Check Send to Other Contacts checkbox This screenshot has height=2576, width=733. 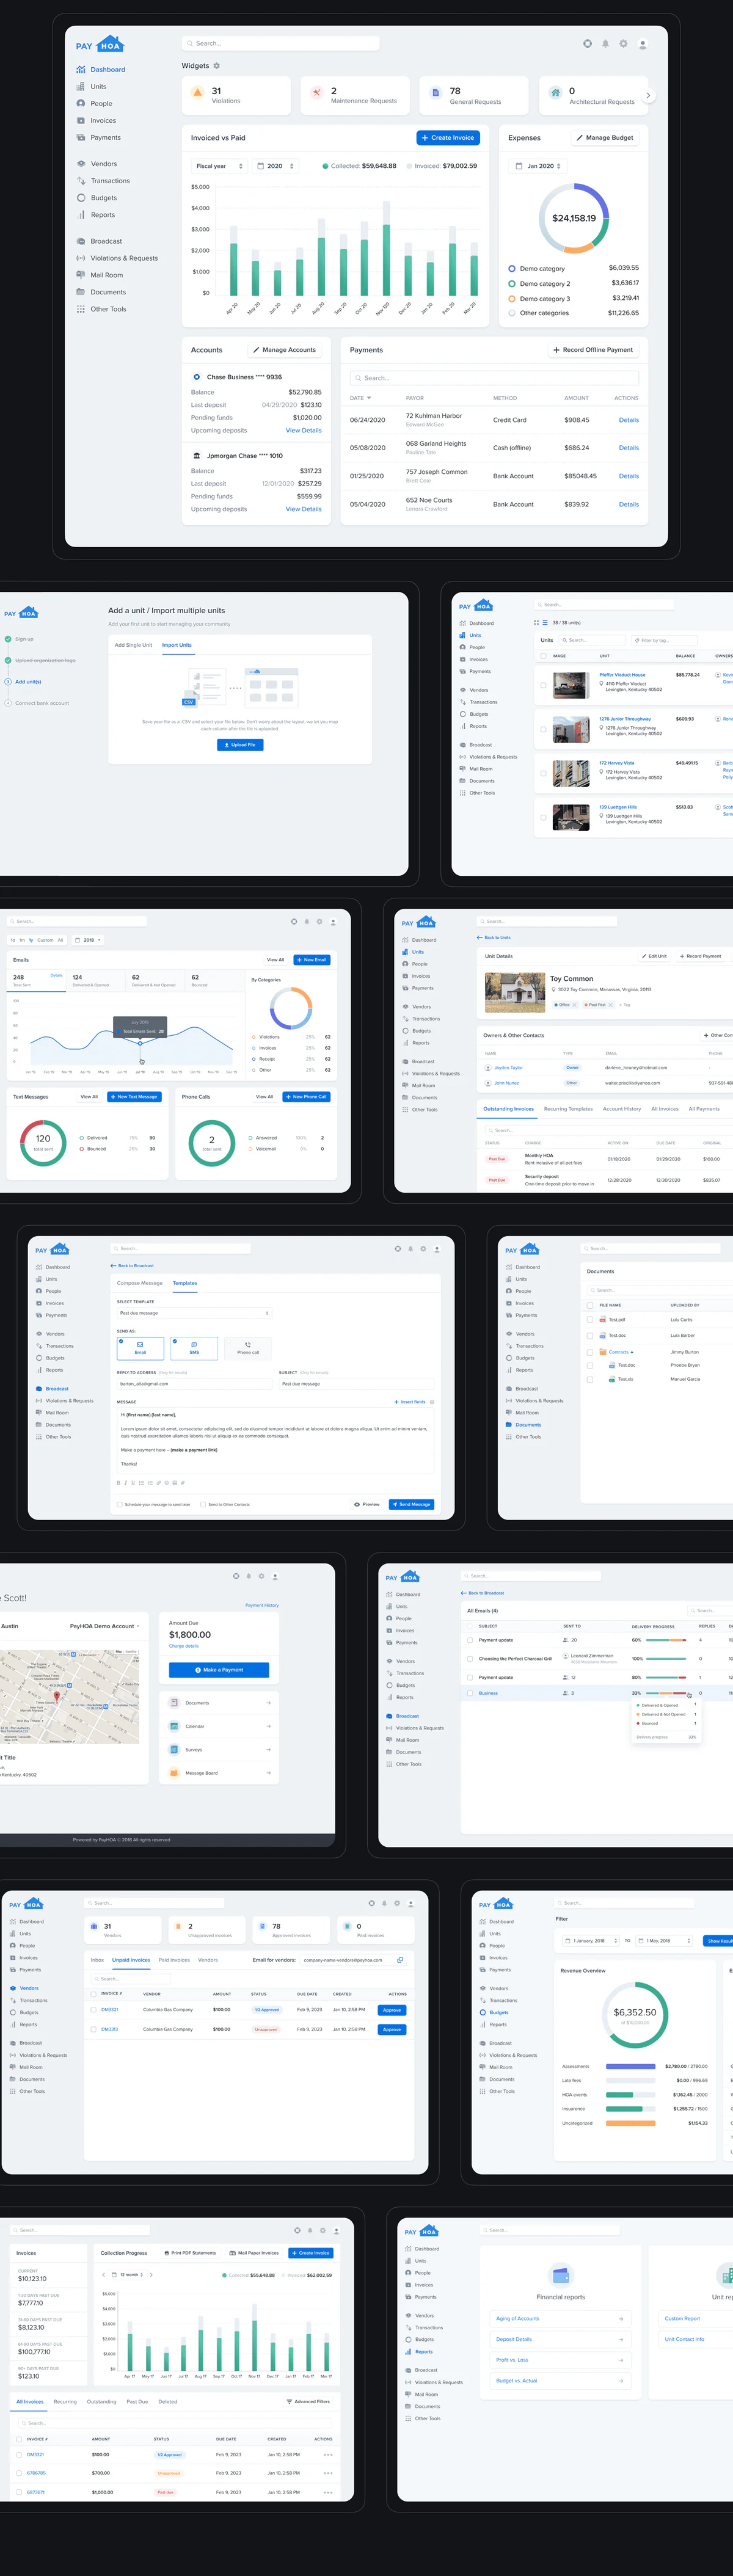click(203, 1504)
